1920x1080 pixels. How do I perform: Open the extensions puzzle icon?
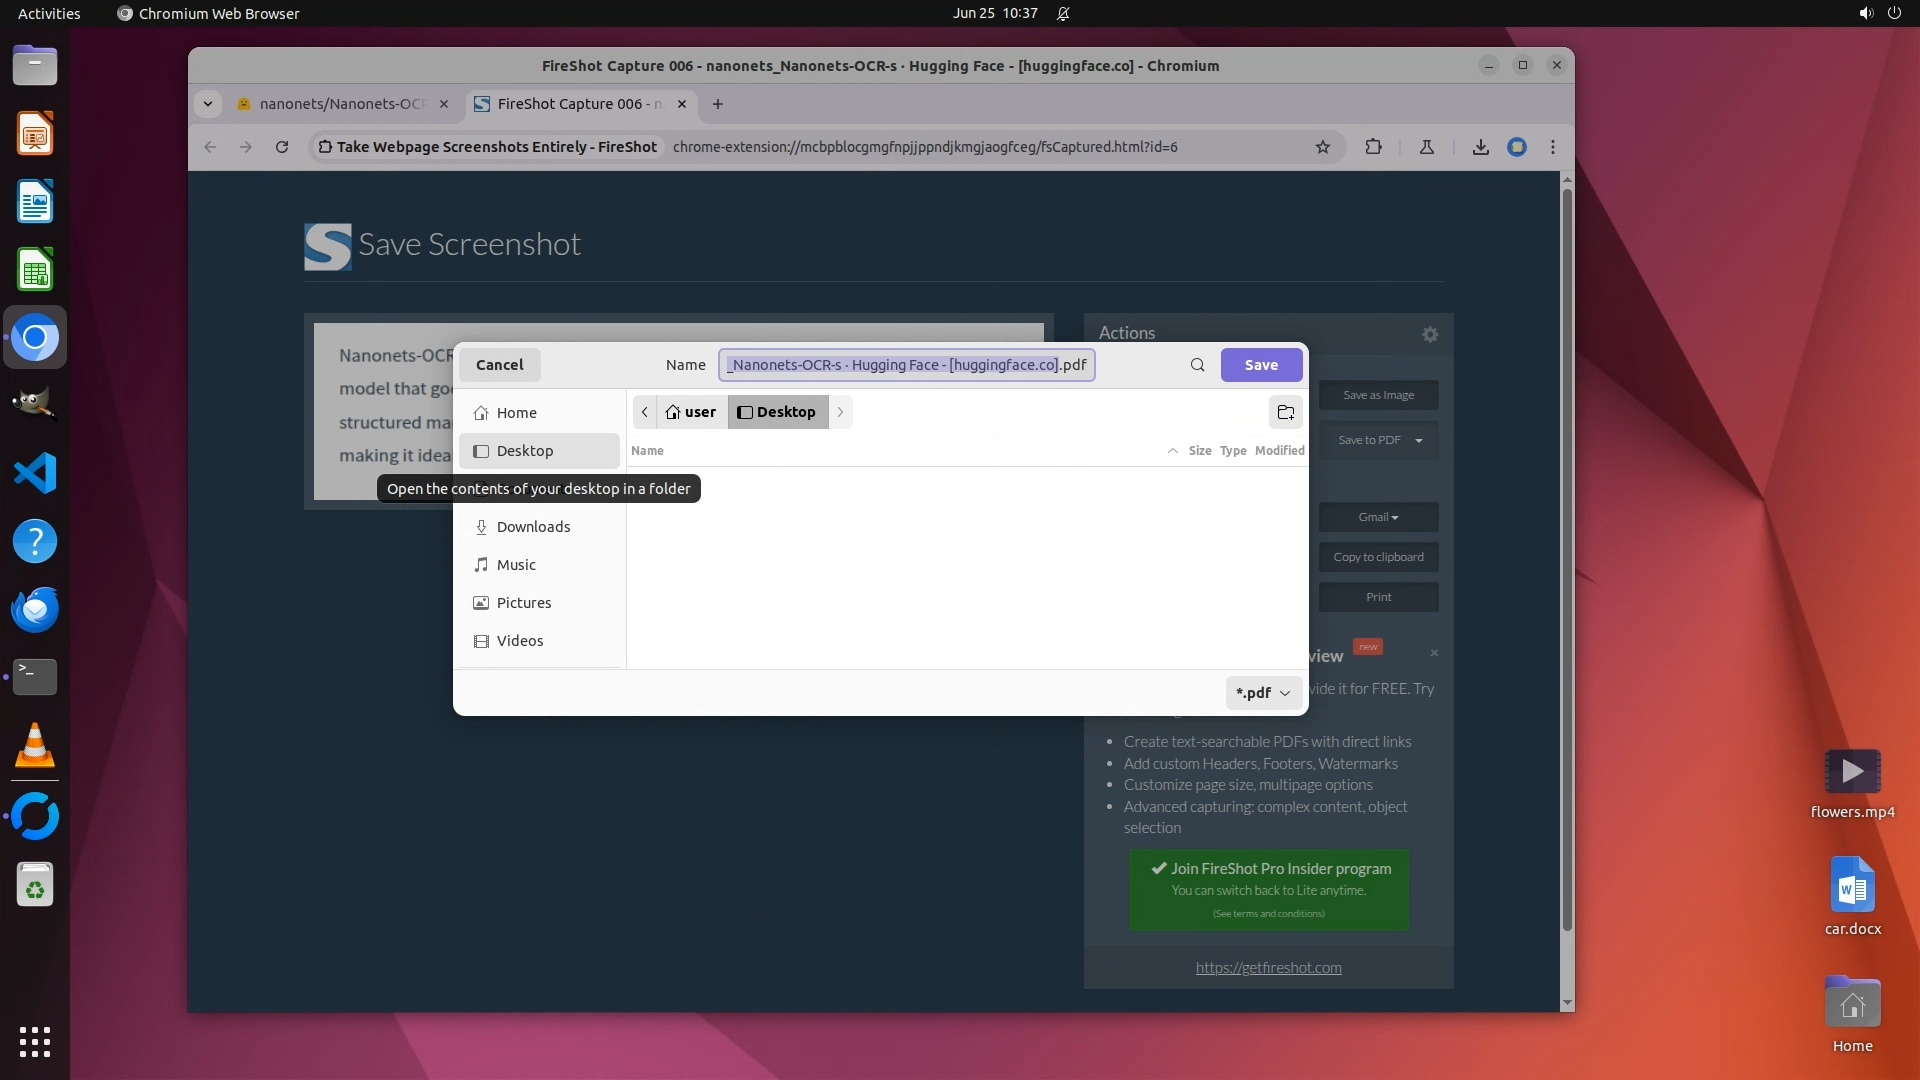coord(1373,147)
